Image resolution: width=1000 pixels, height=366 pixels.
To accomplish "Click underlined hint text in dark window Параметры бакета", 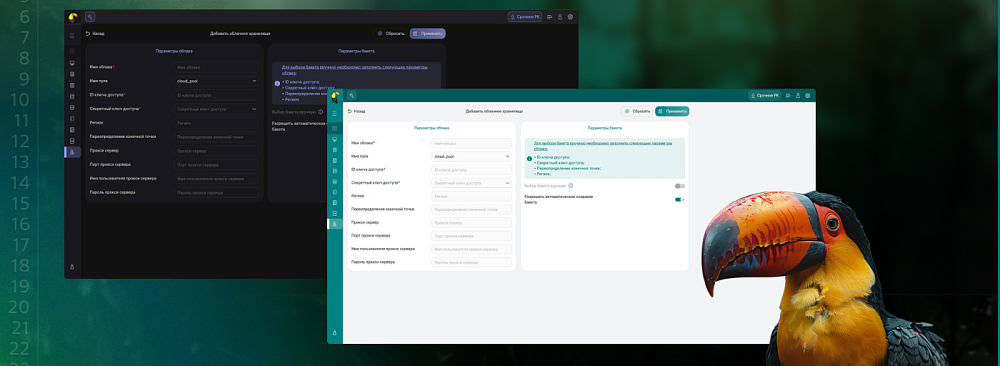I will point(354,69).
